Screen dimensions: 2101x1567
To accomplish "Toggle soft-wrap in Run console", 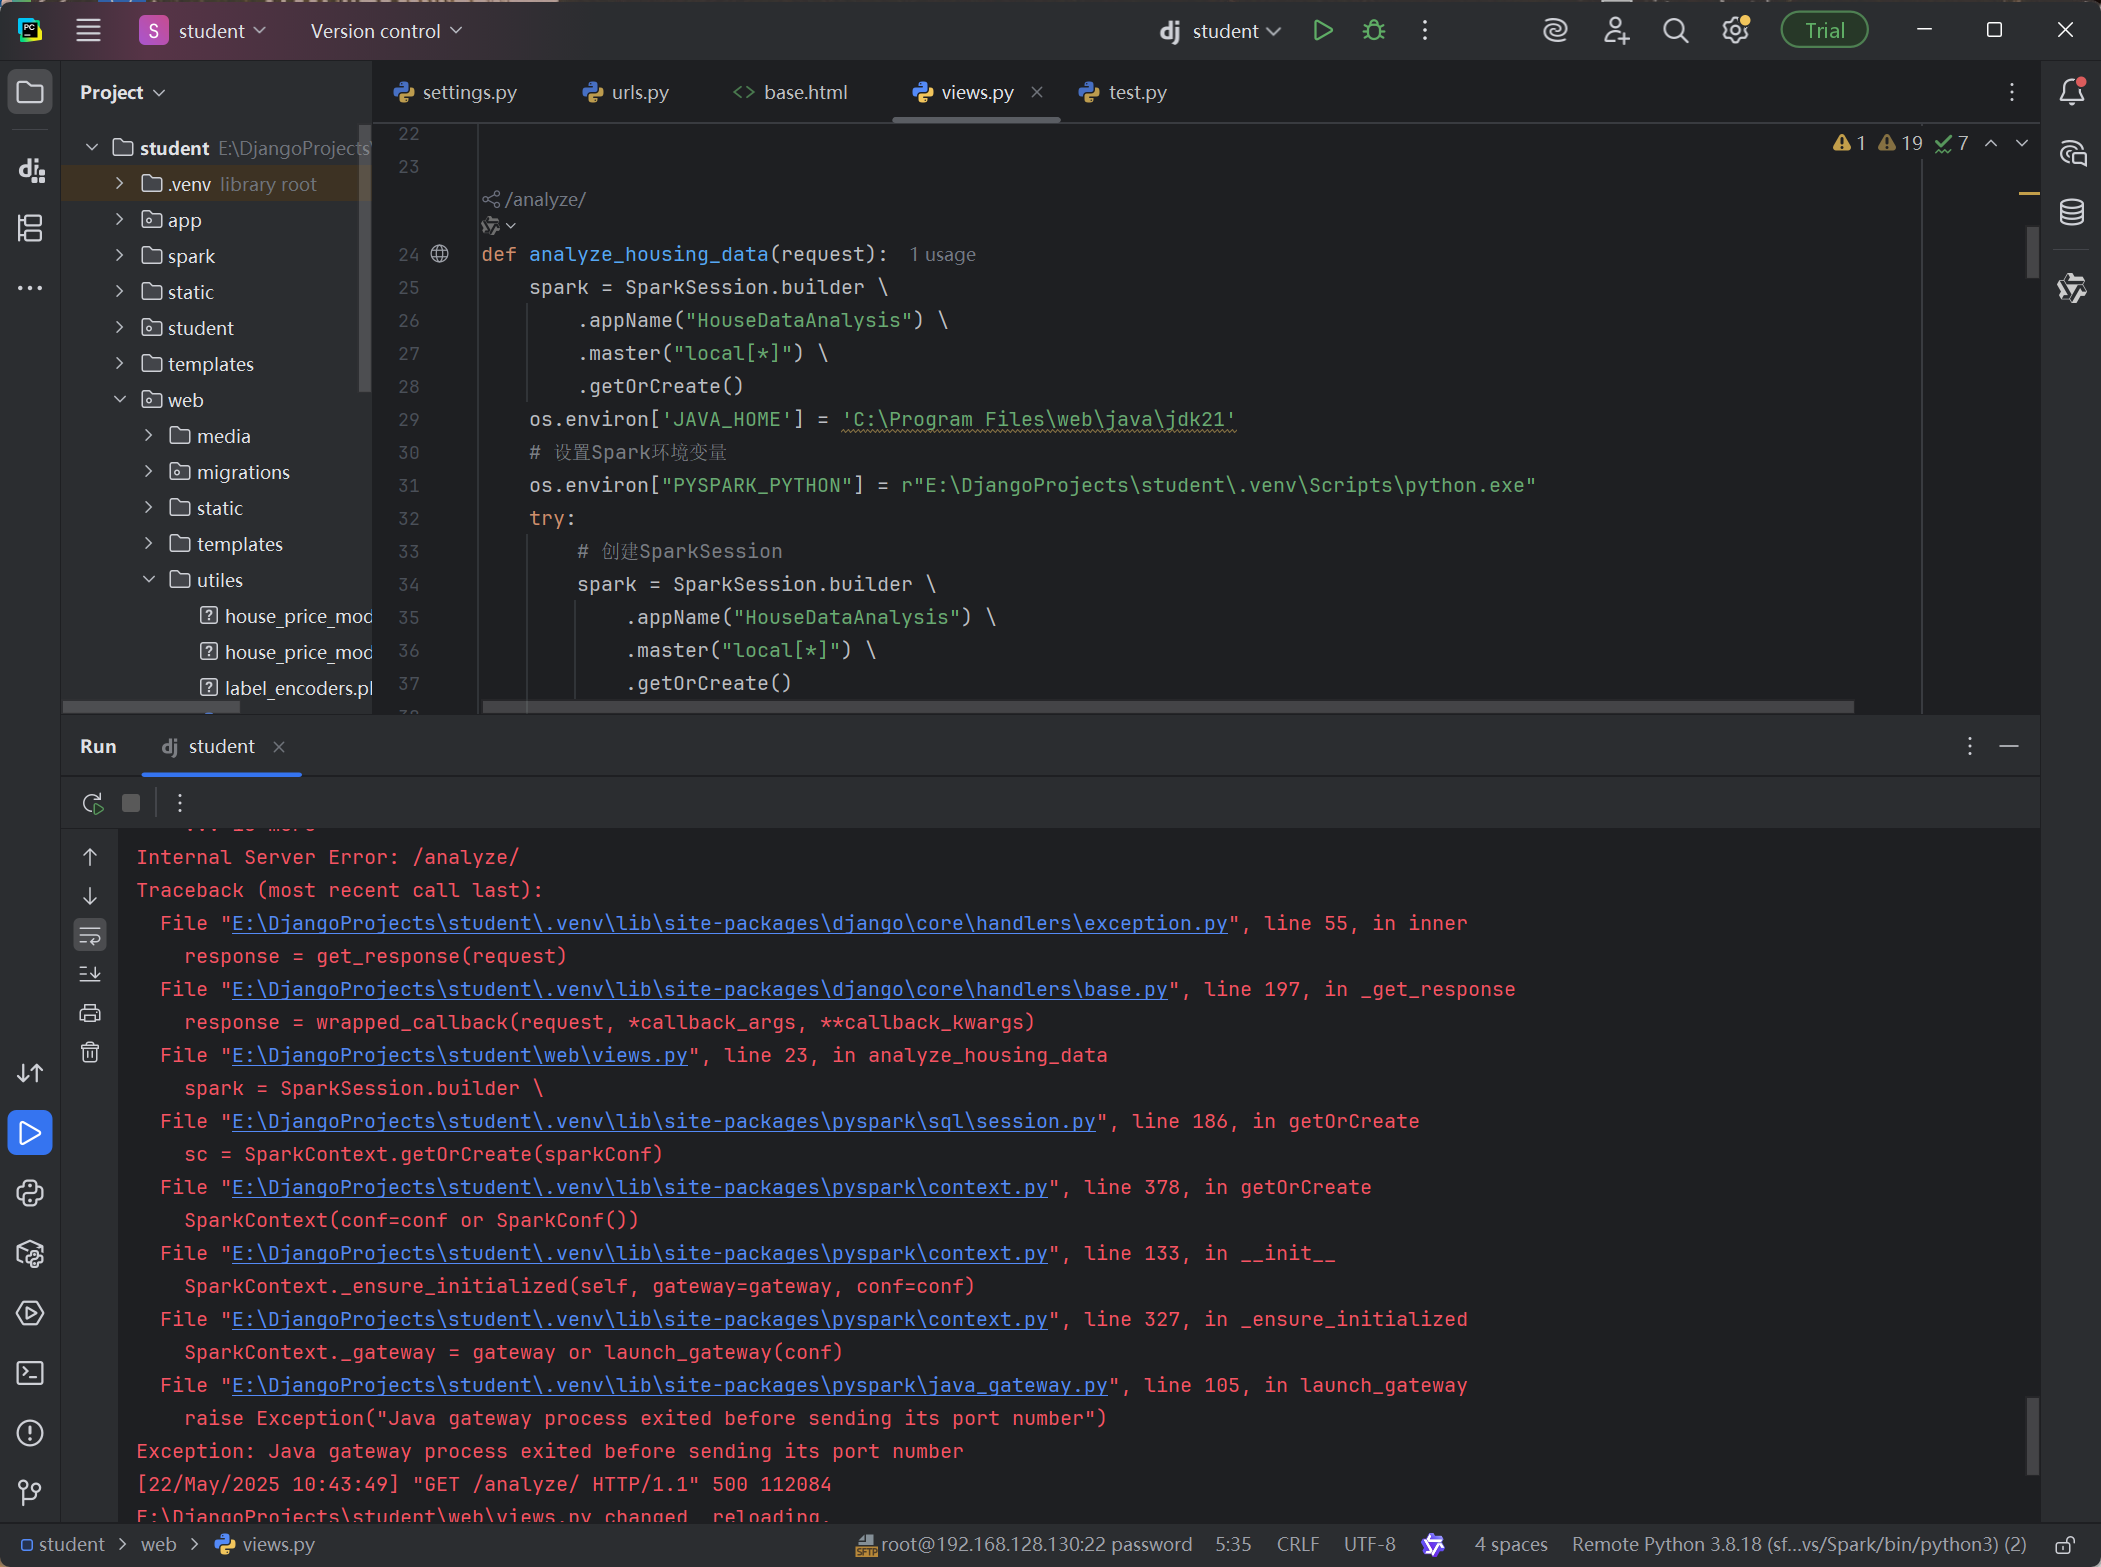I will [90, 935].
